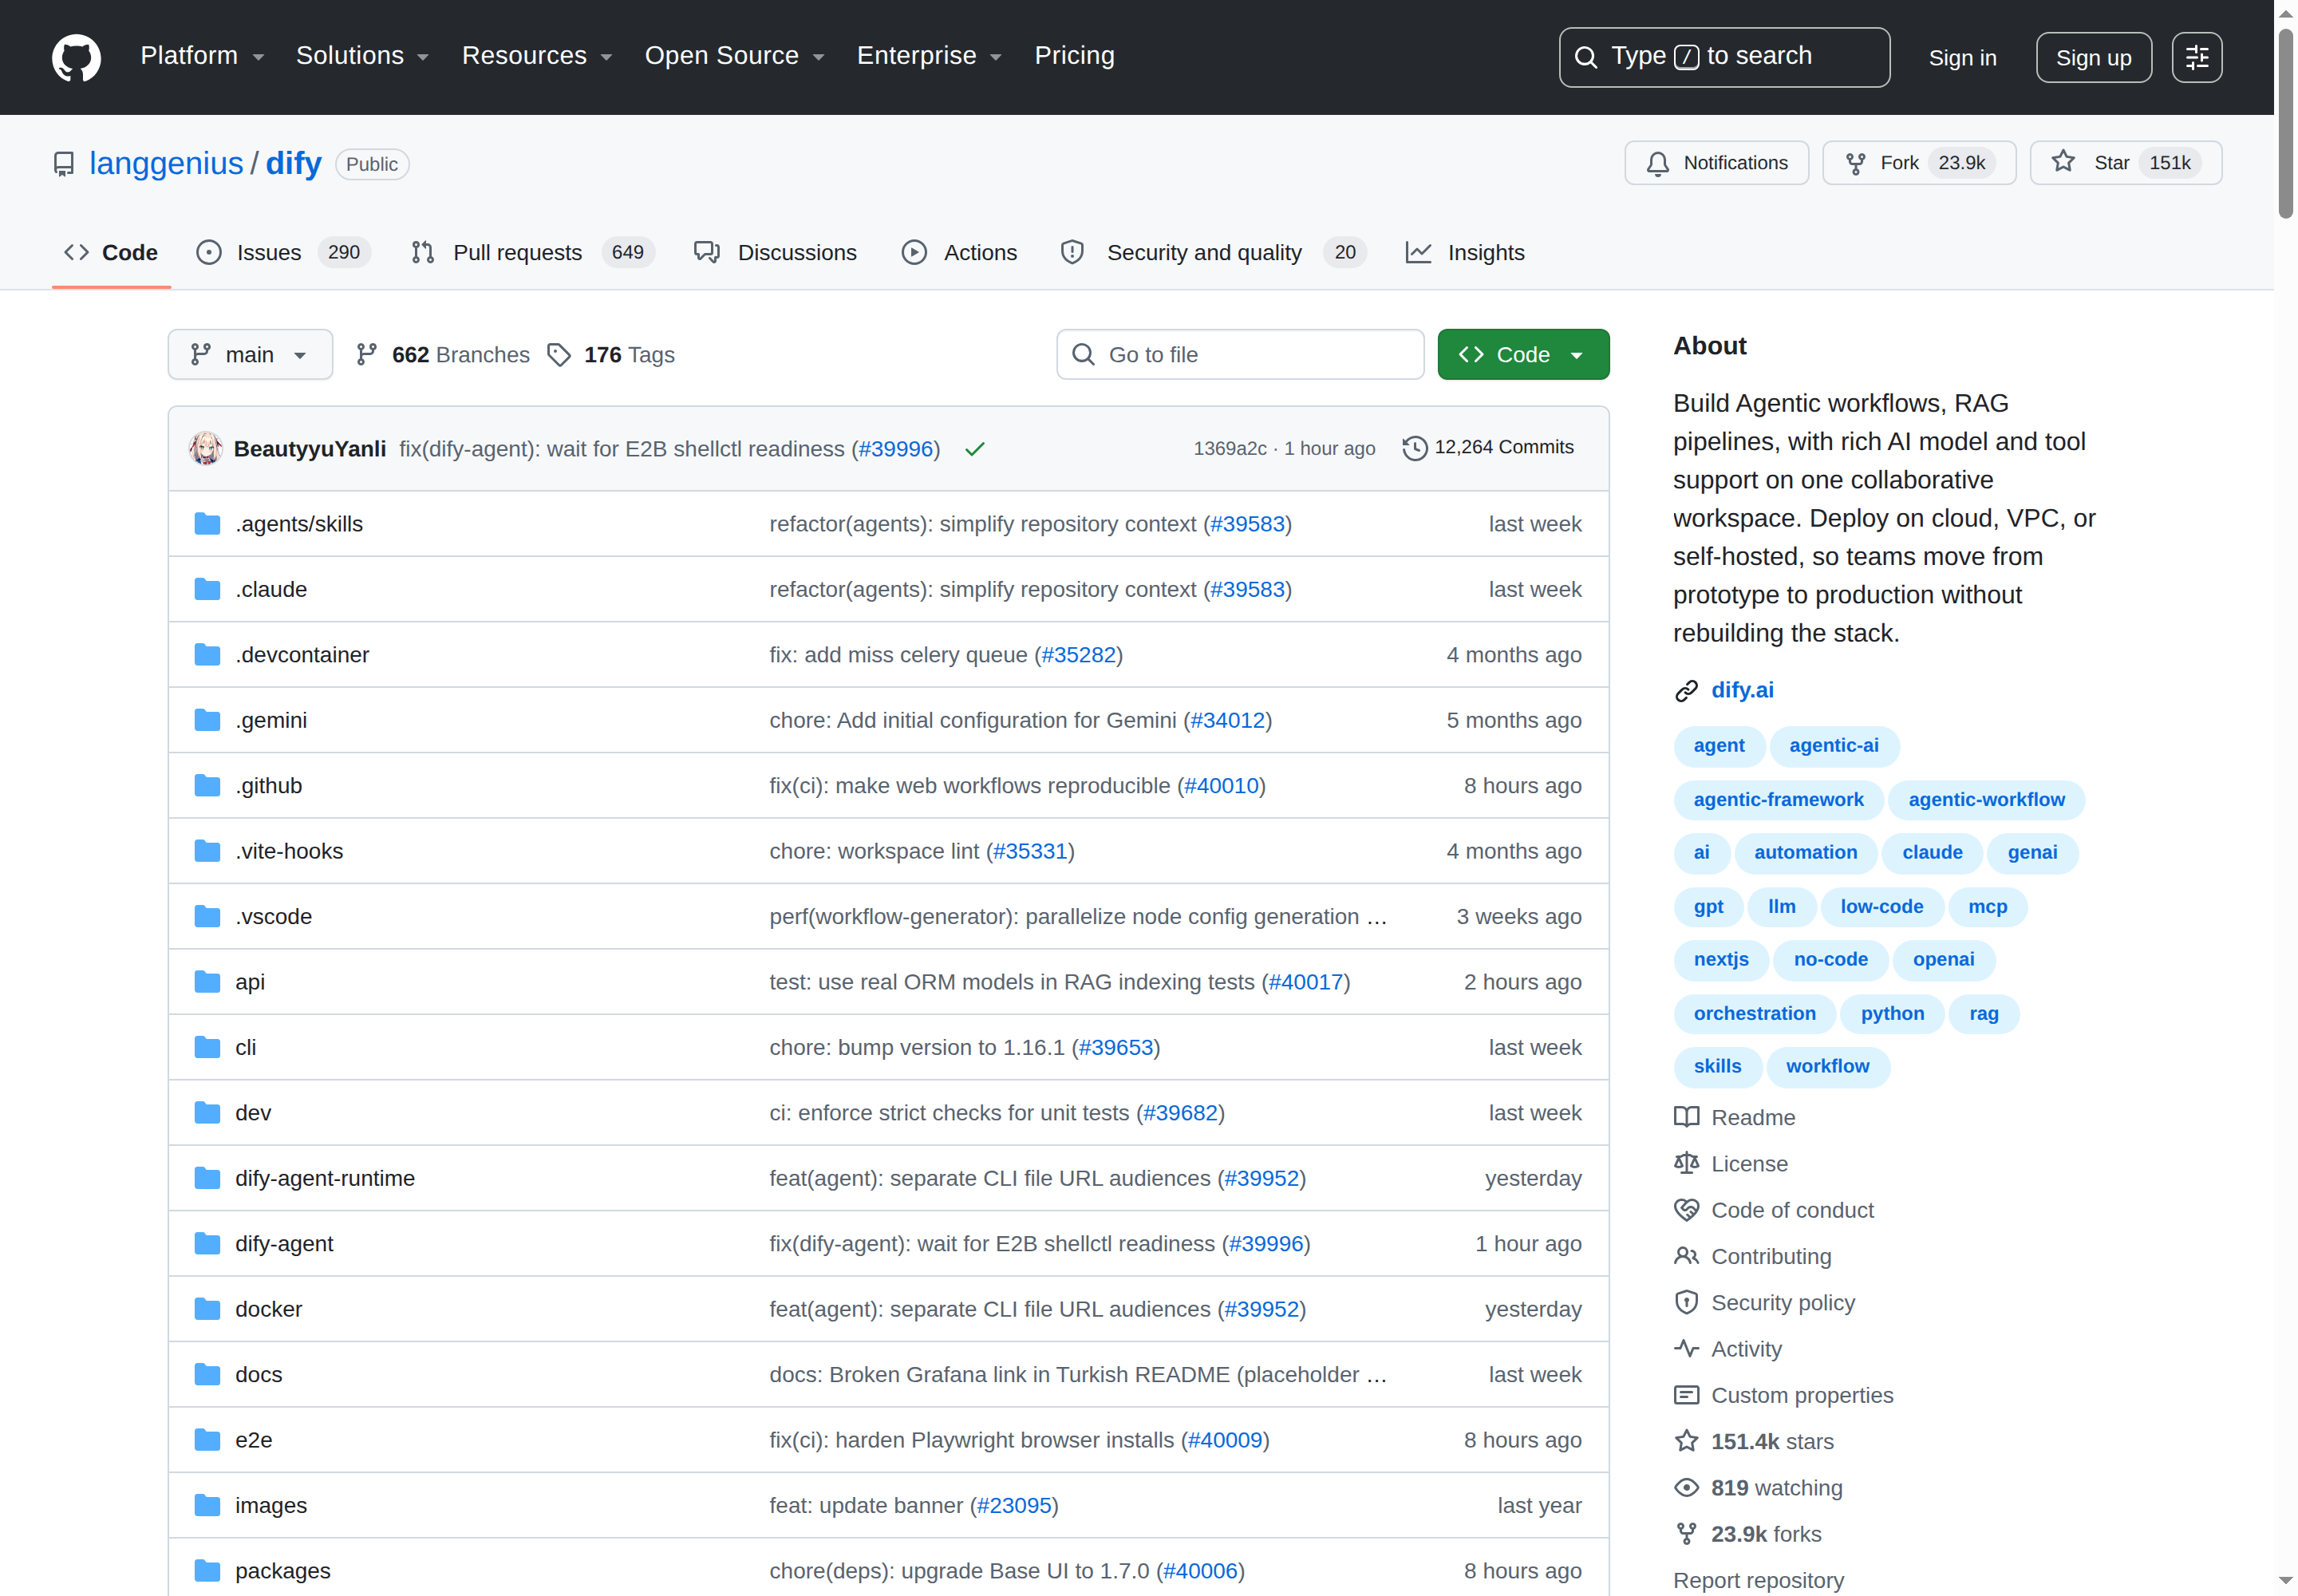The height and width of the screenshot is (1596, 2298).
Task: Switch to the Issues tab
Action: (x=283, y=253)
